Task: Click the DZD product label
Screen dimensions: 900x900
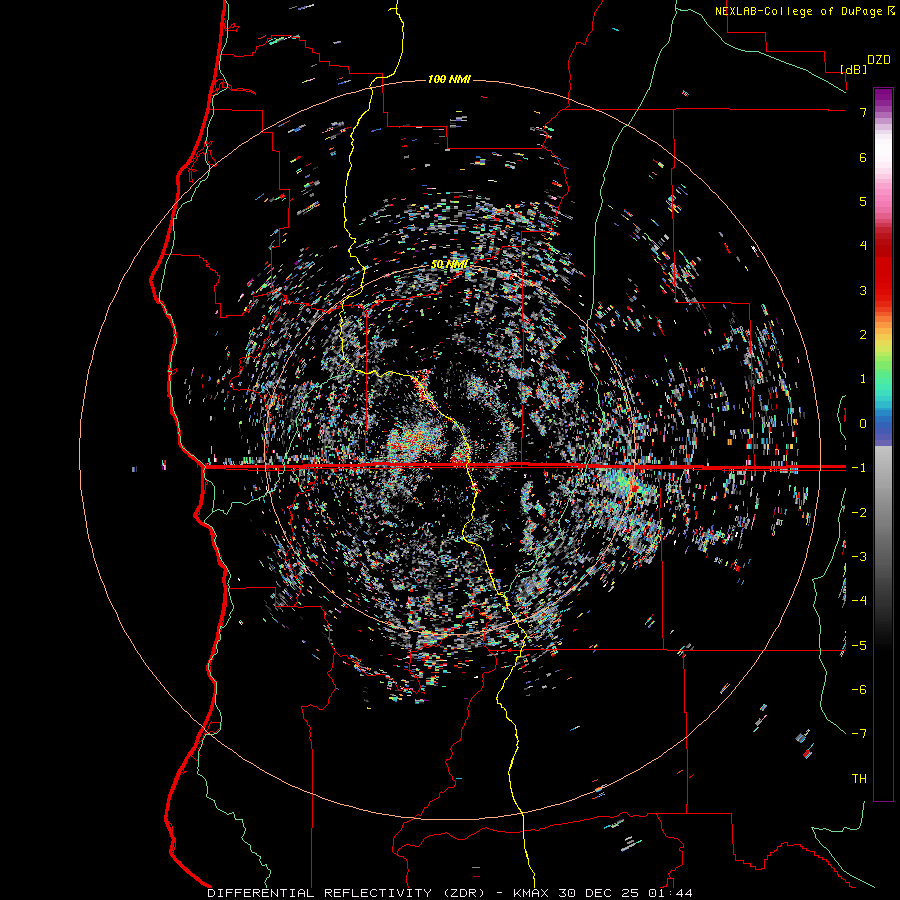Action: pos(878,60)
